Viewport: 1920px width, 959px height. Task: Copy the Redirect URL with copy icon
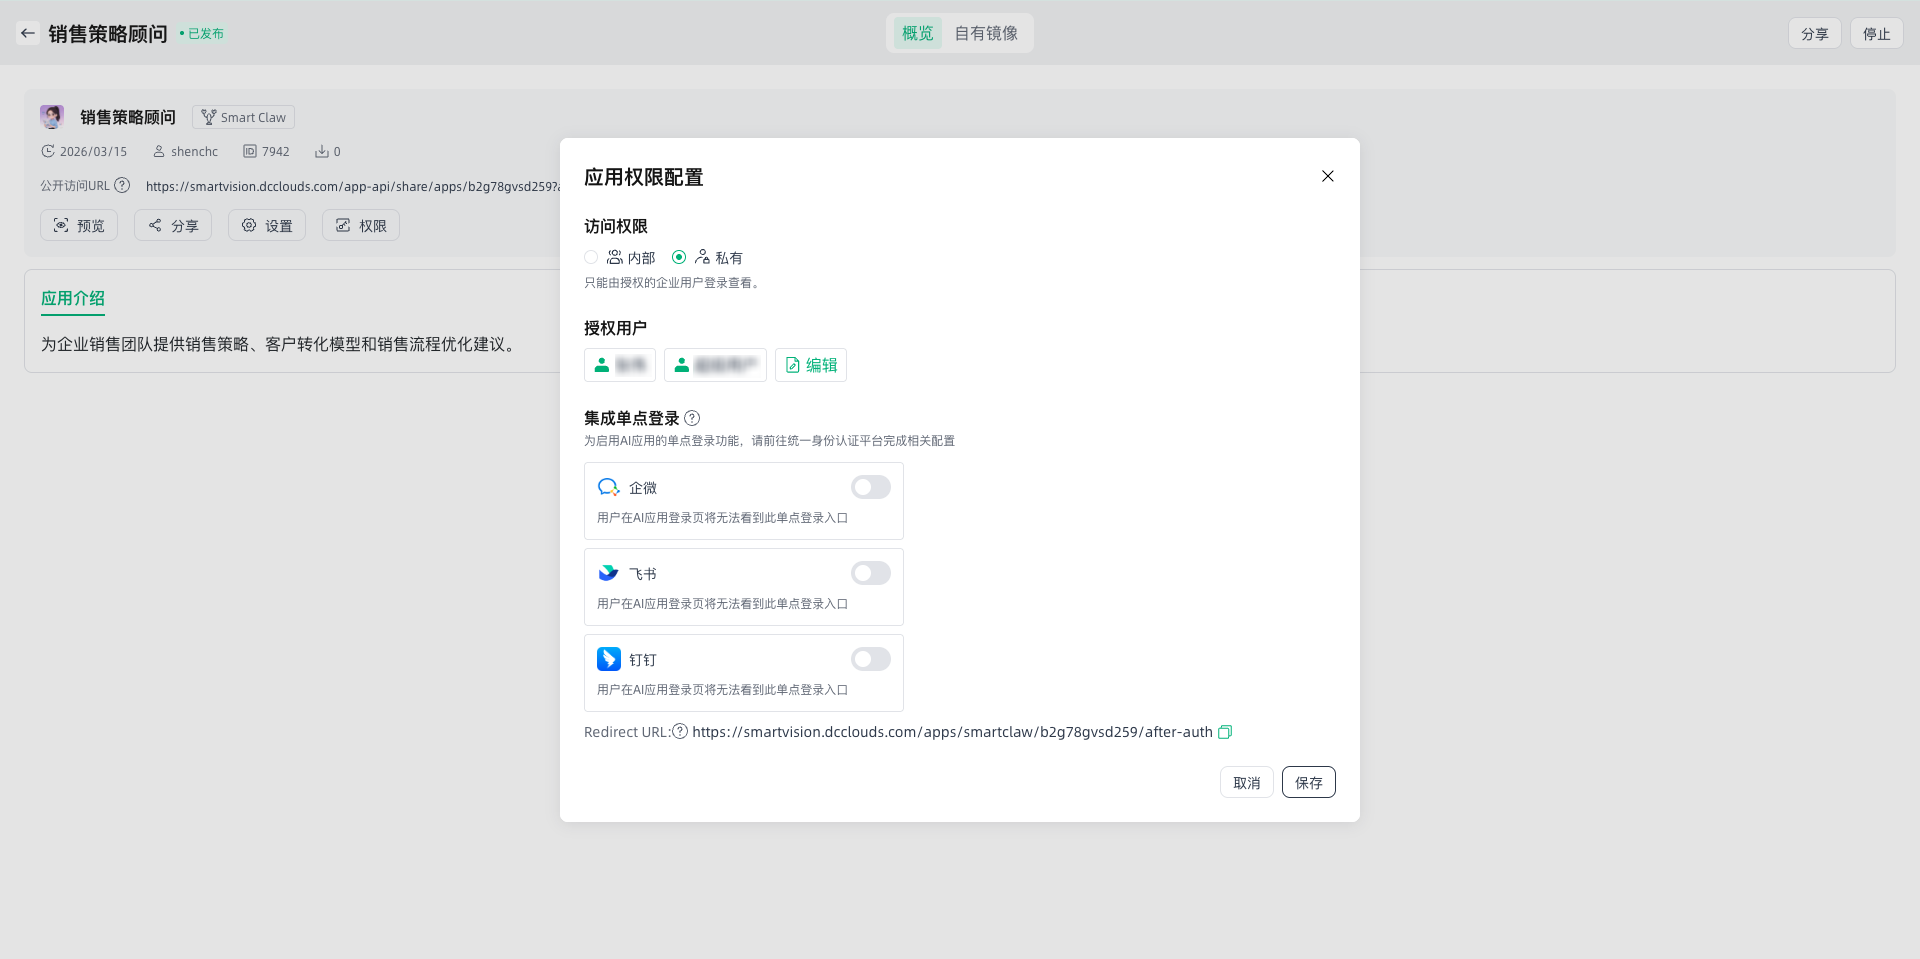1225,732
